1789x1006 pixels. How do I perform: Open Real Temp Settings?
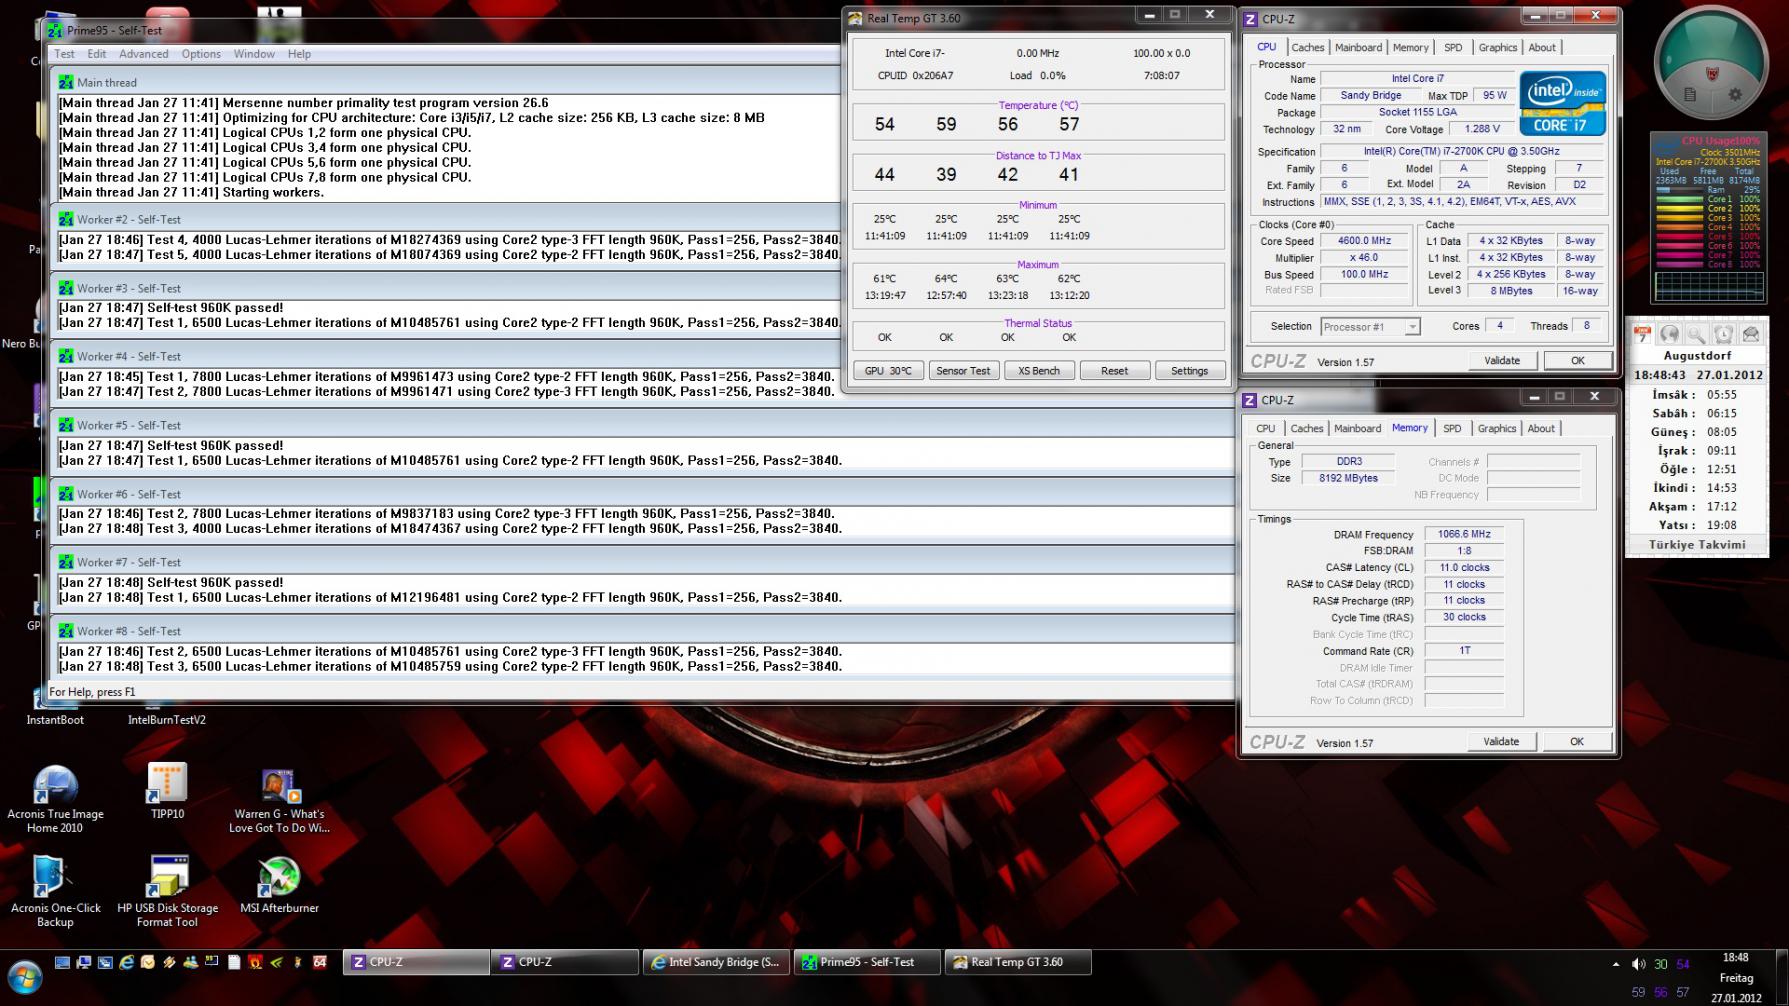[x=1189, y=371]
